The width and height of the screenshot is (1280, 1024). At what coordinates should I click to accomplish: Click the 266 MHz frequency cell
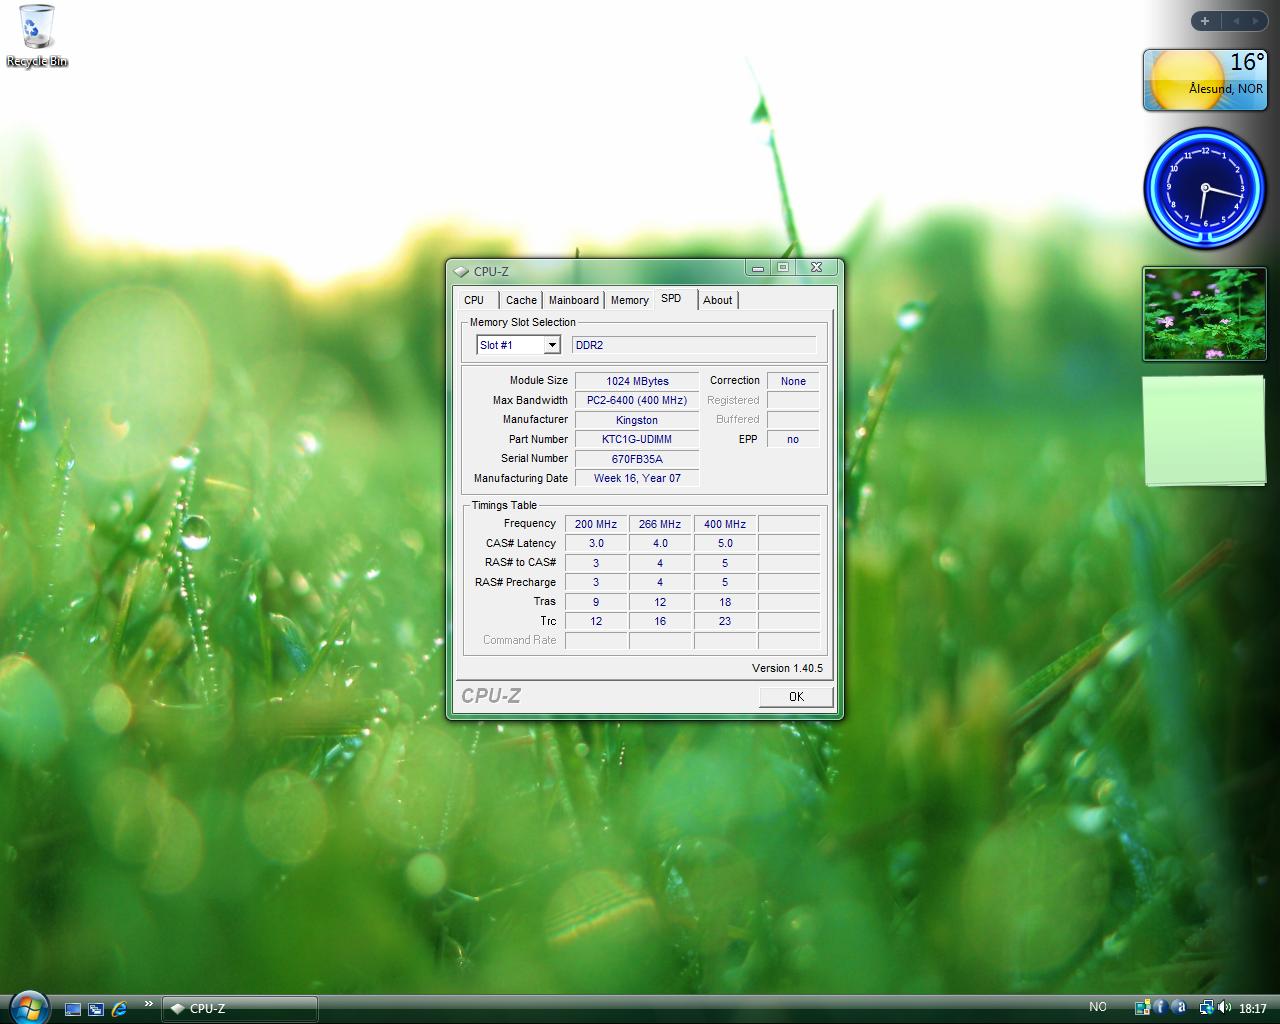[660, 524]
